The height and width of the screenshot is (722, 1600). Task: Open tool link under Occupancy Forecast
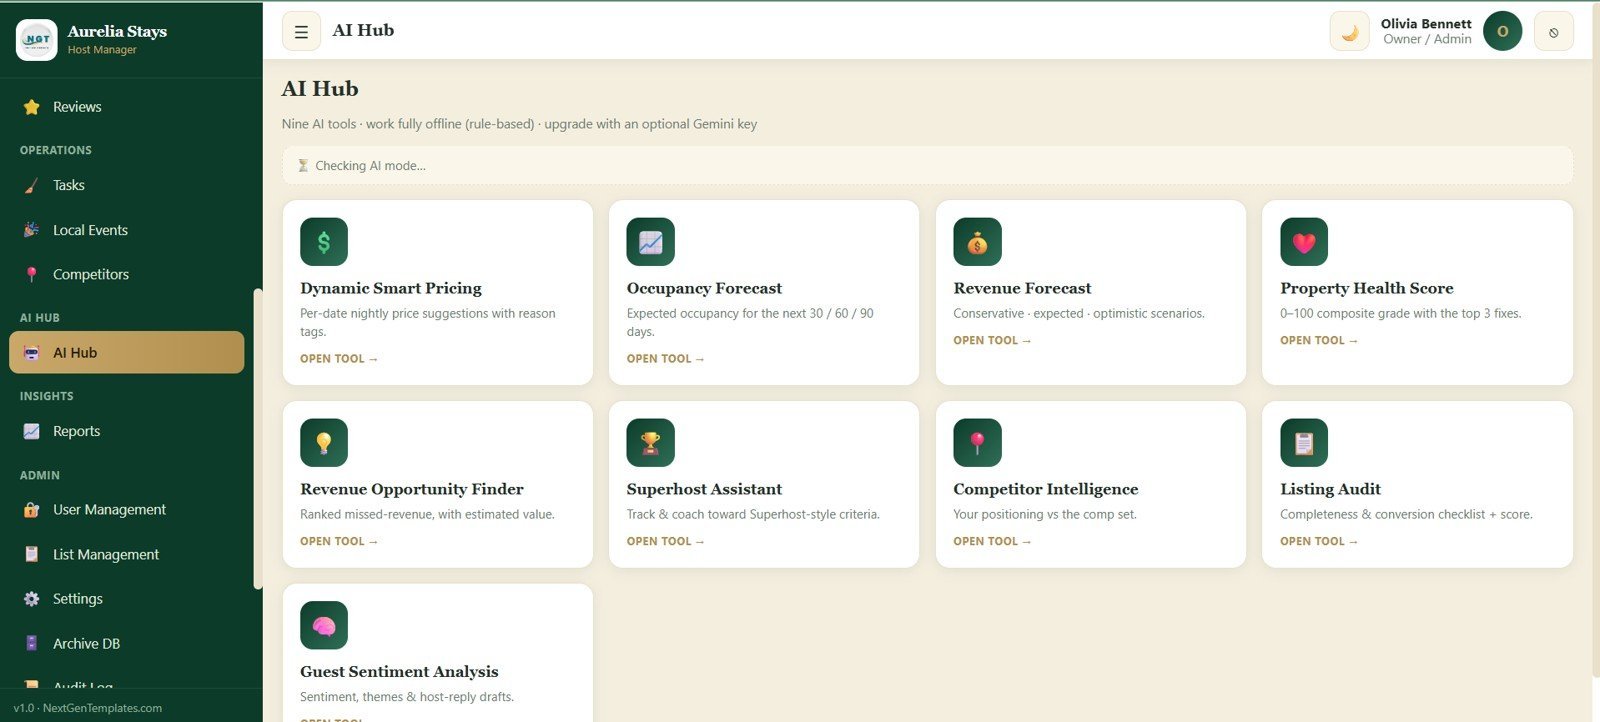(666, 359)
